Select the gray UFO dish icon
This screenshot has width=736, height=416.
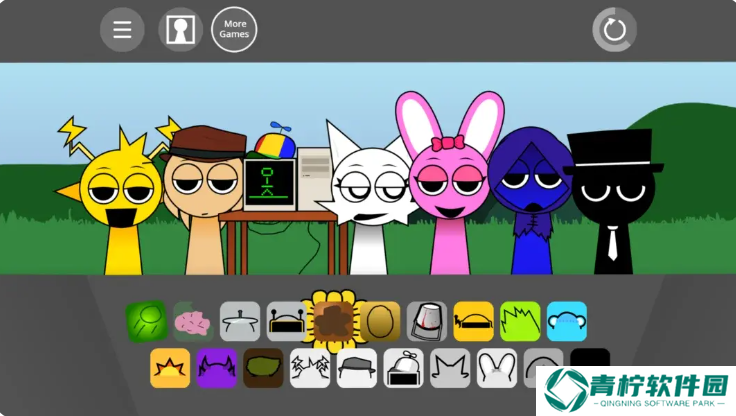point(240,322)
